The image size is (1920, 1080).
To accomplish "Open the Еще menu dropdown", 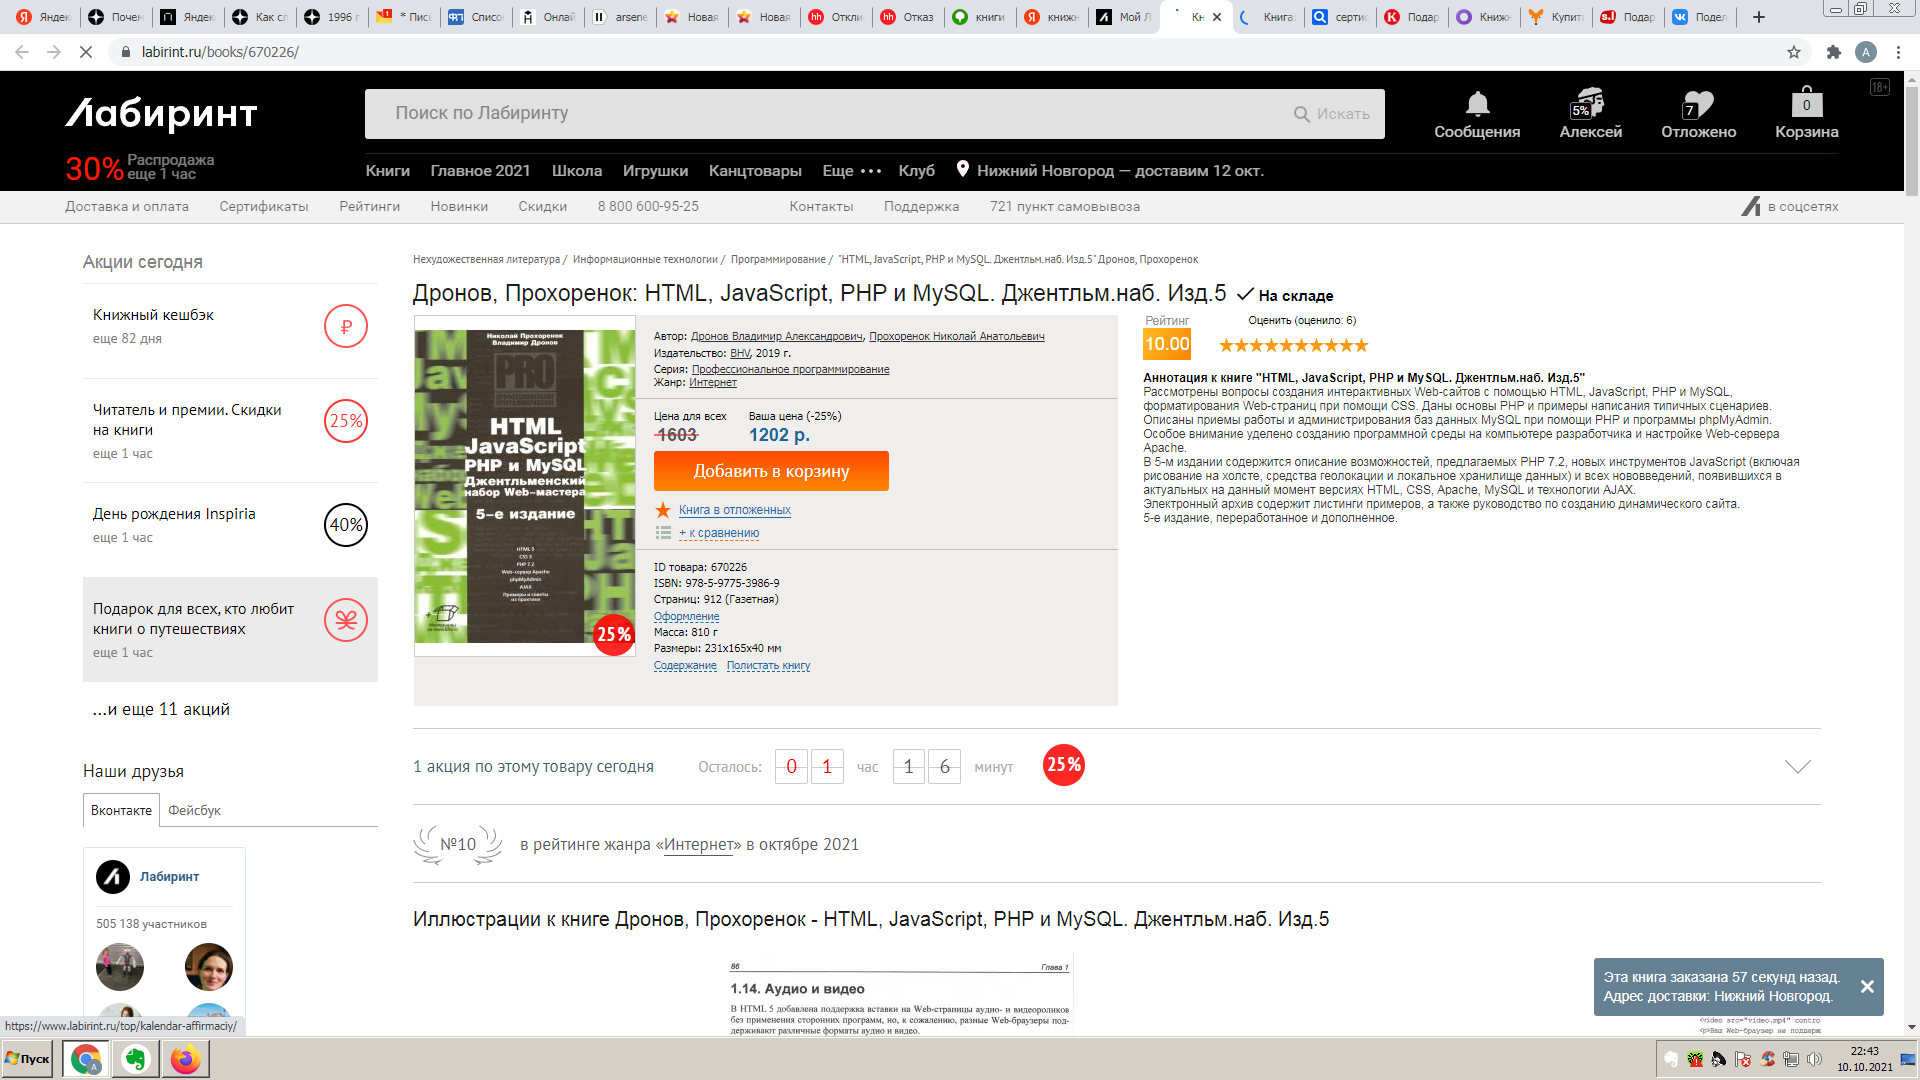I will click(x=852, y=171).
